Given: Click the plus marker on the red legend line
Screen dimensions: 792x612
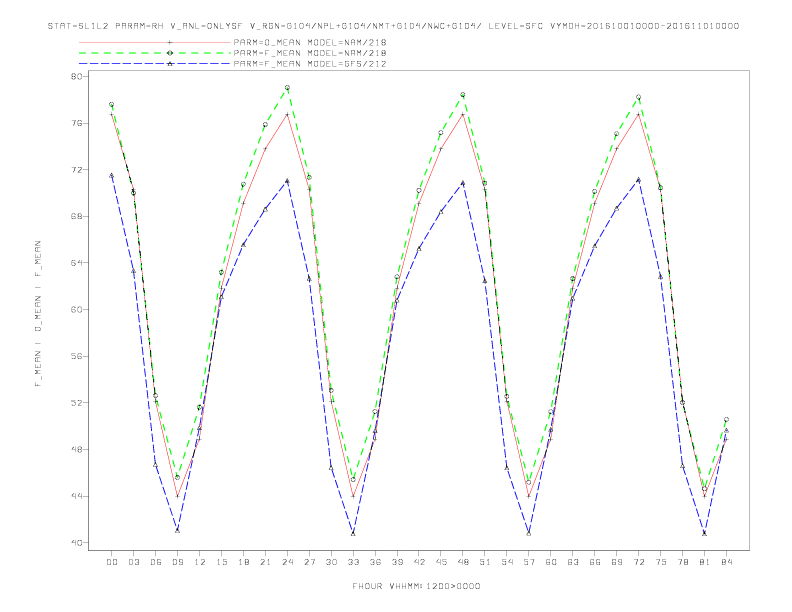Looking at the screenshot, I should coord(170,42).
